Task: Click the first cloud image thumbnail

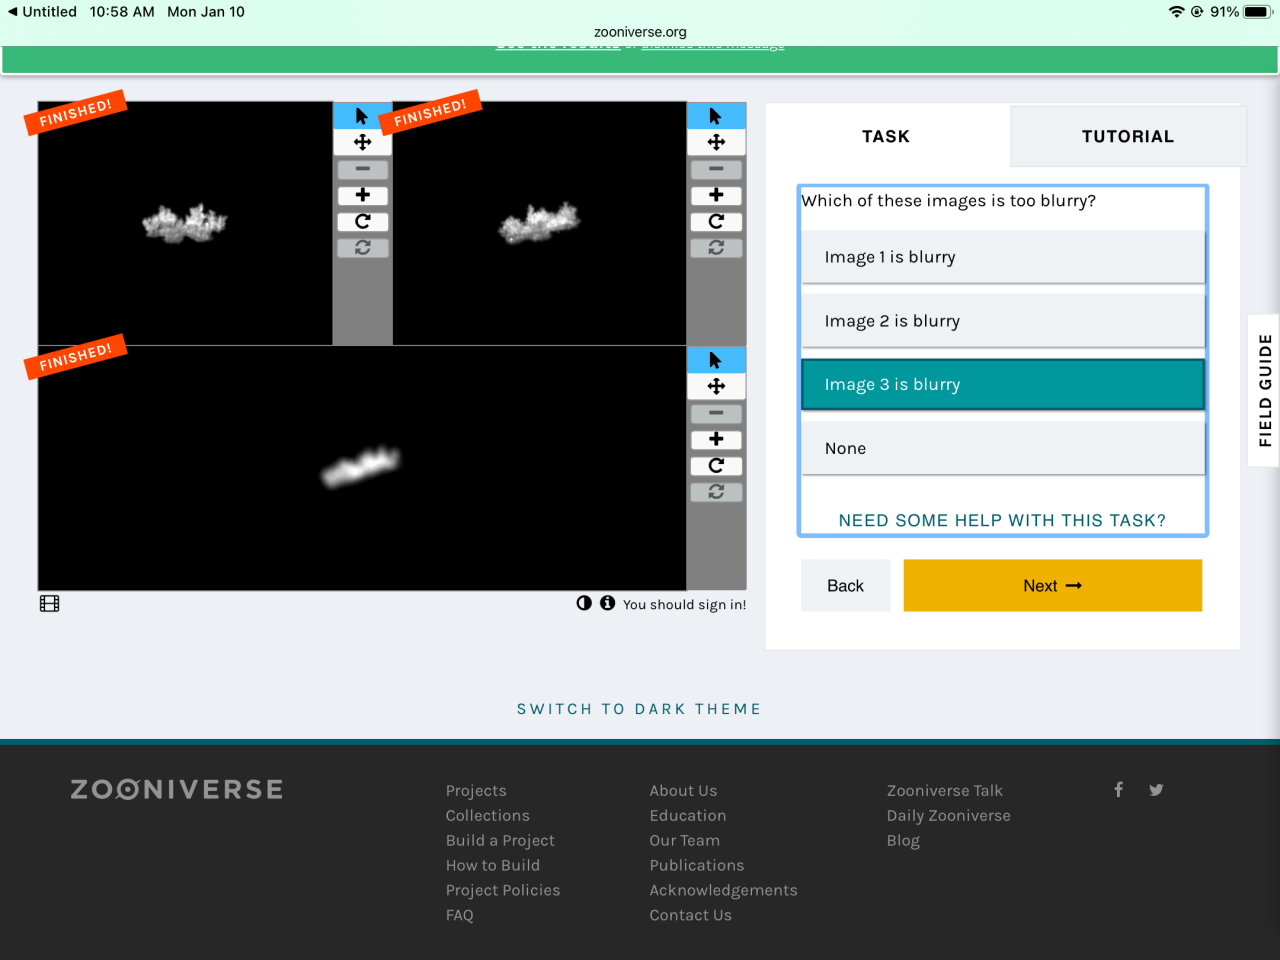Action: pos(185,223)
